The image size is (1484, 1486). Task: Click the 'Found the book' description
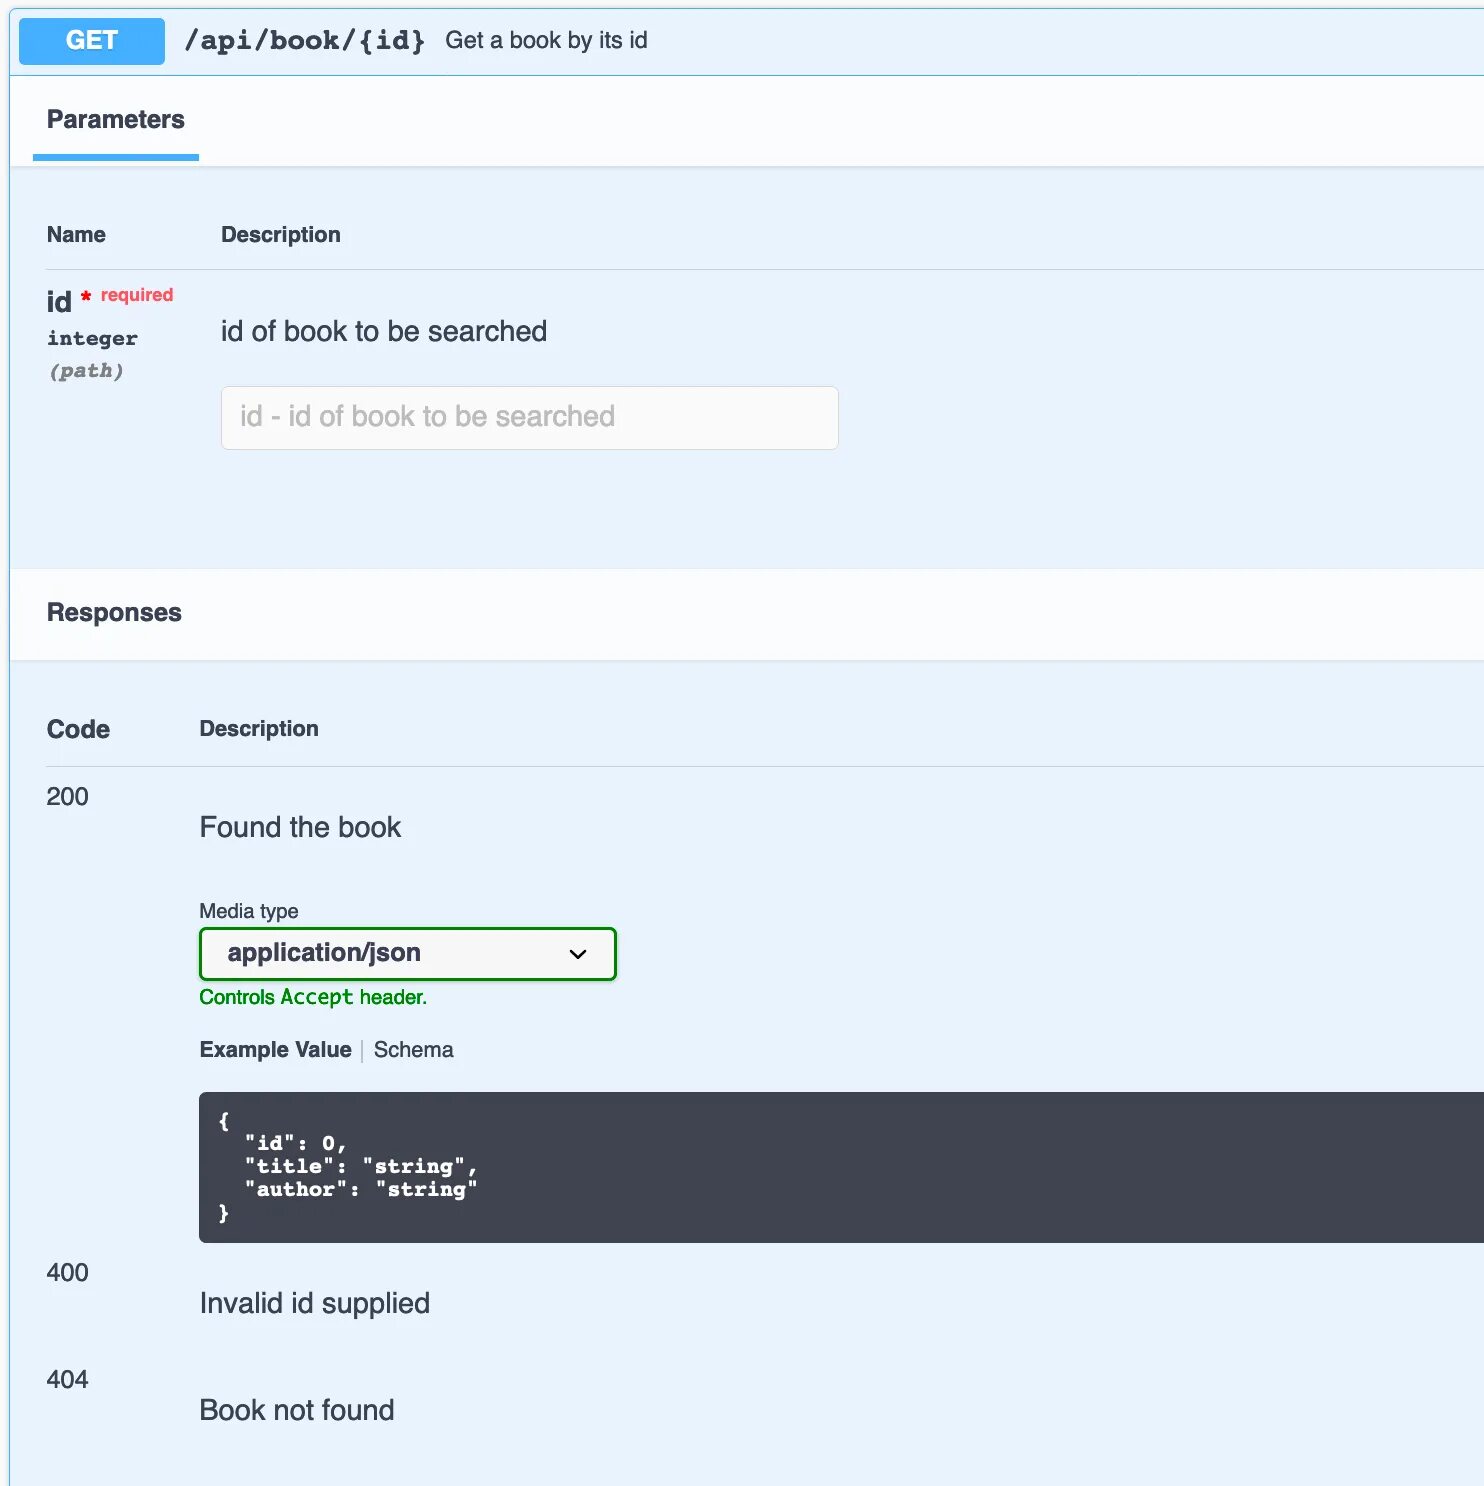pos(300,828)
